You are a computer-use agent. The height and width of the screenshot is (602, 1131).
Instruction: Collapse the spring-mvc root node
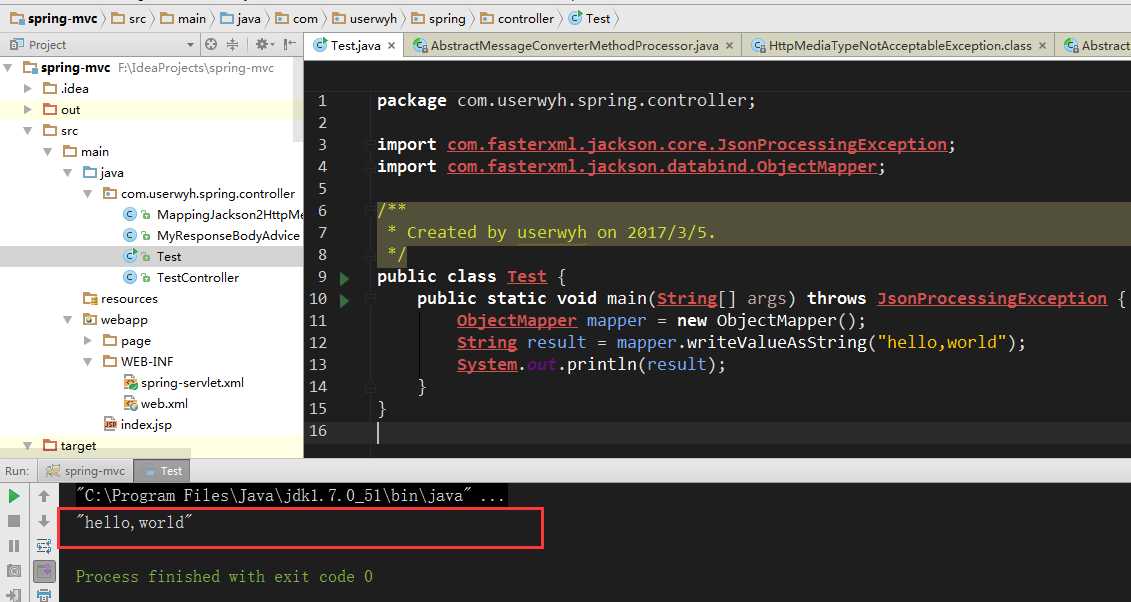click(x=9, y=68)
